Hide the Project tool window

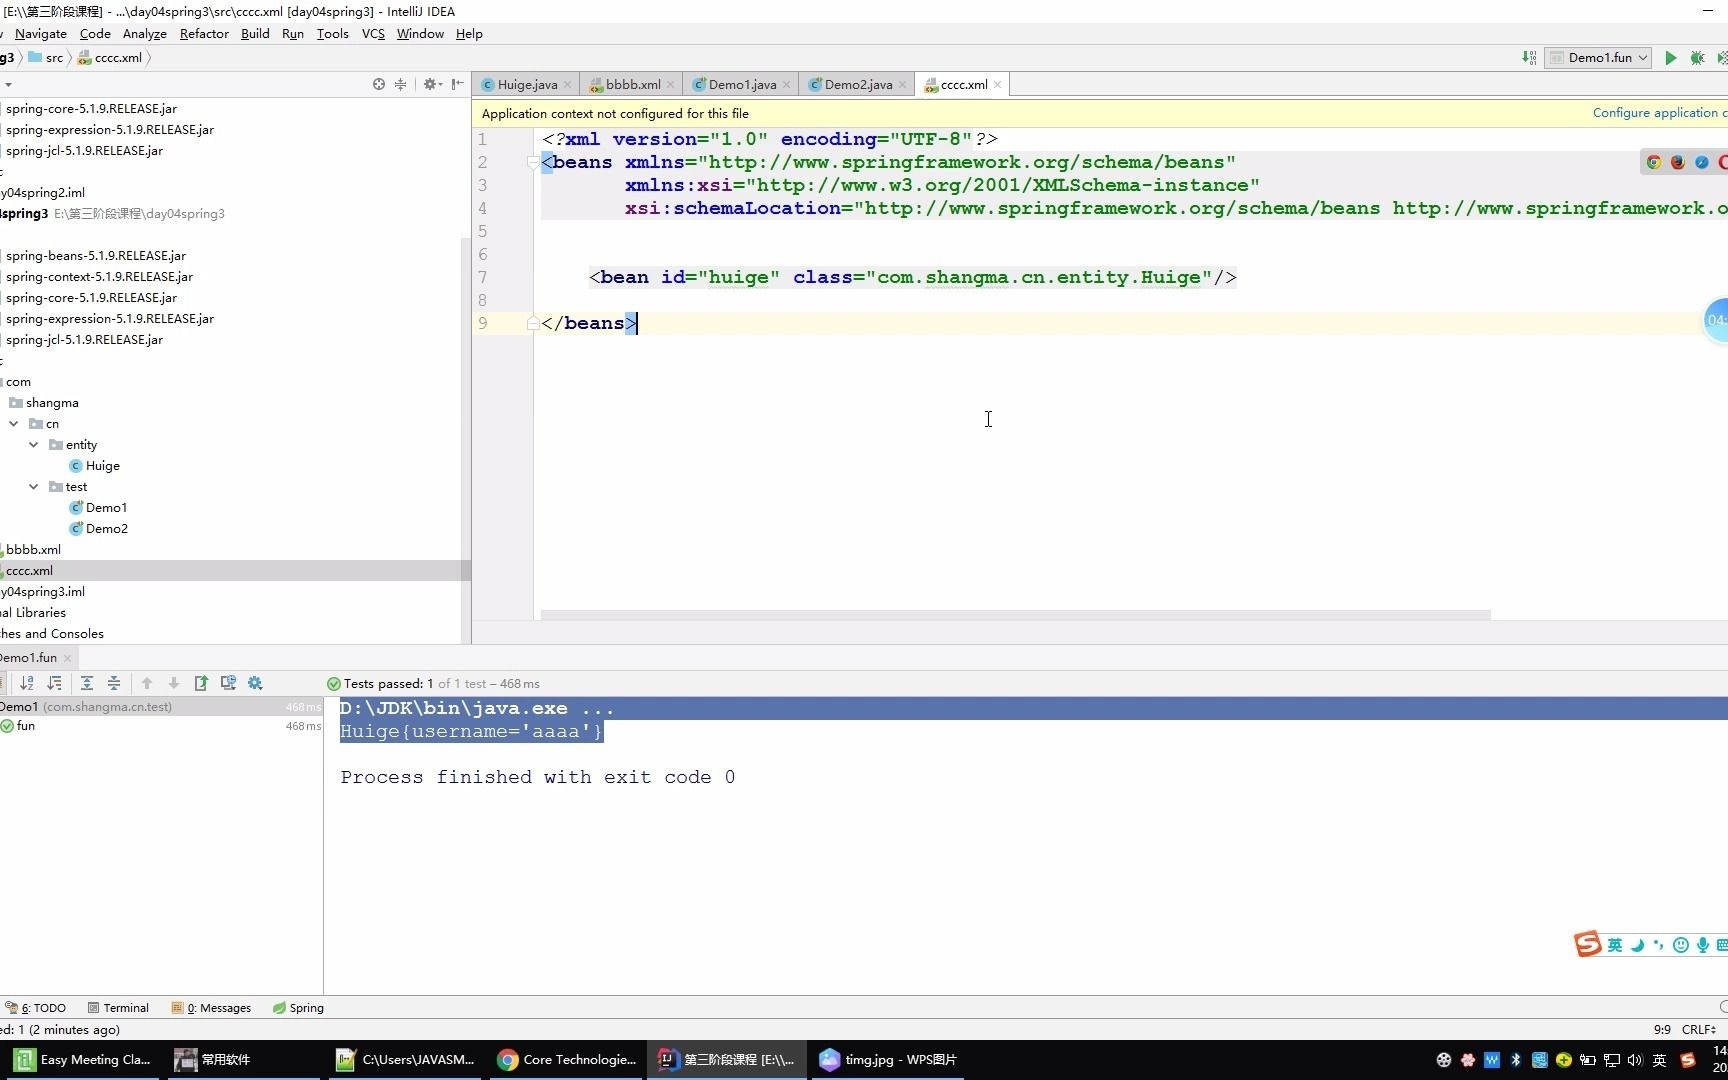coord(457,84)
